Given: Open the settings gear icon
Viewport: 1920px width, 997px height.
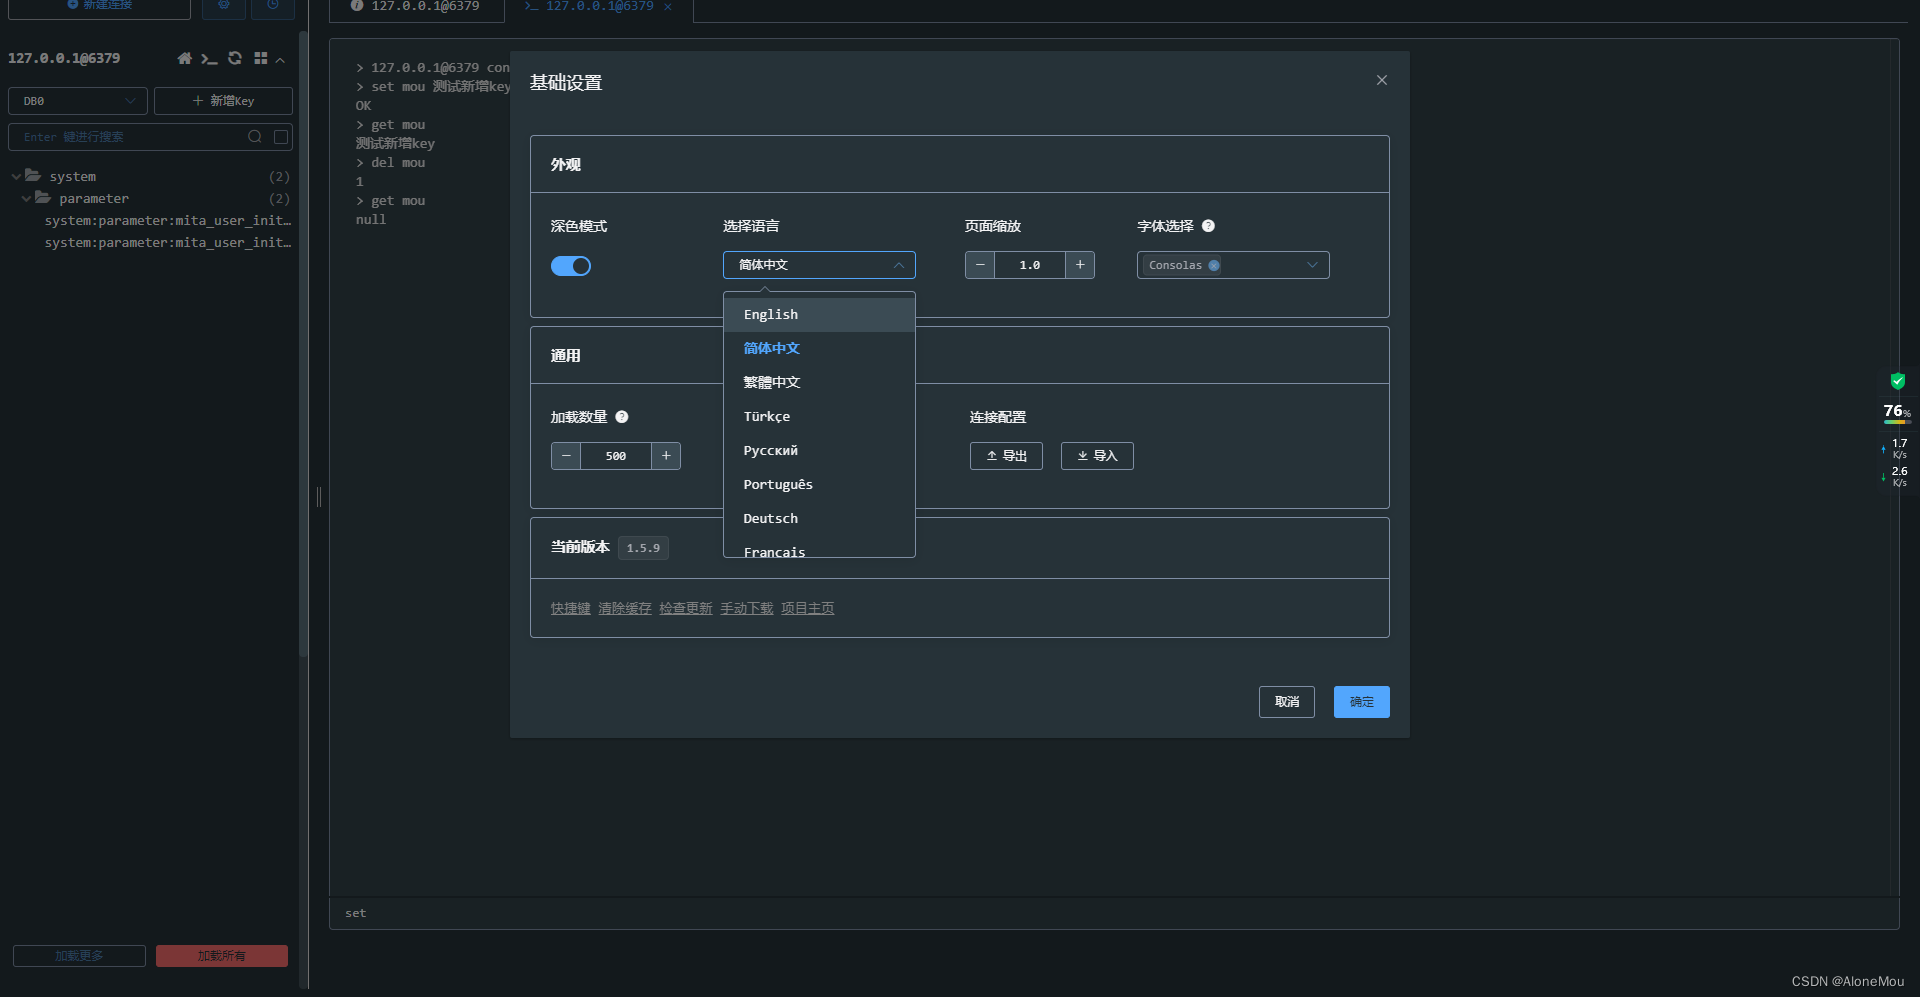Looking at the screenshot, I should (224, 6).
